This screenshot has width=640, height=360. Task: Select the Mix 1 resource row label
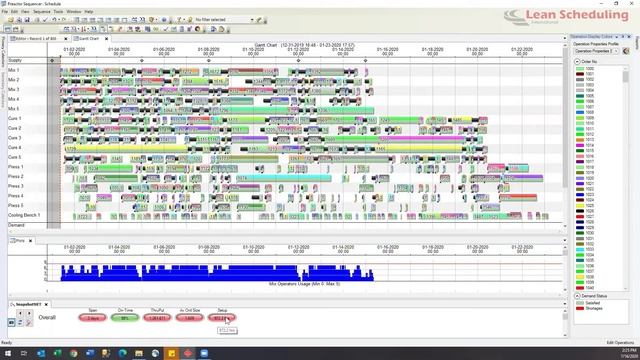13,70
